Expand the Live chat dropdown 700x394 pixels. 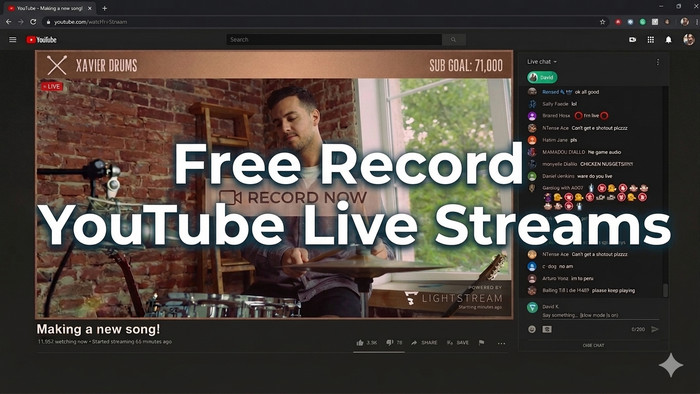tap(542, 62)
